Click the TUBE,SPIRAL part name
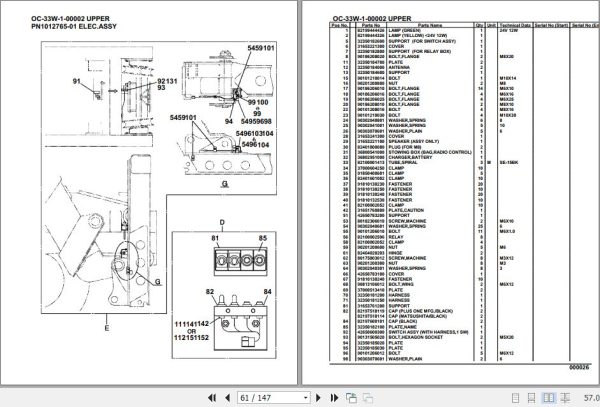Viewport: 600px width, 407px height. tap(403, 163)
